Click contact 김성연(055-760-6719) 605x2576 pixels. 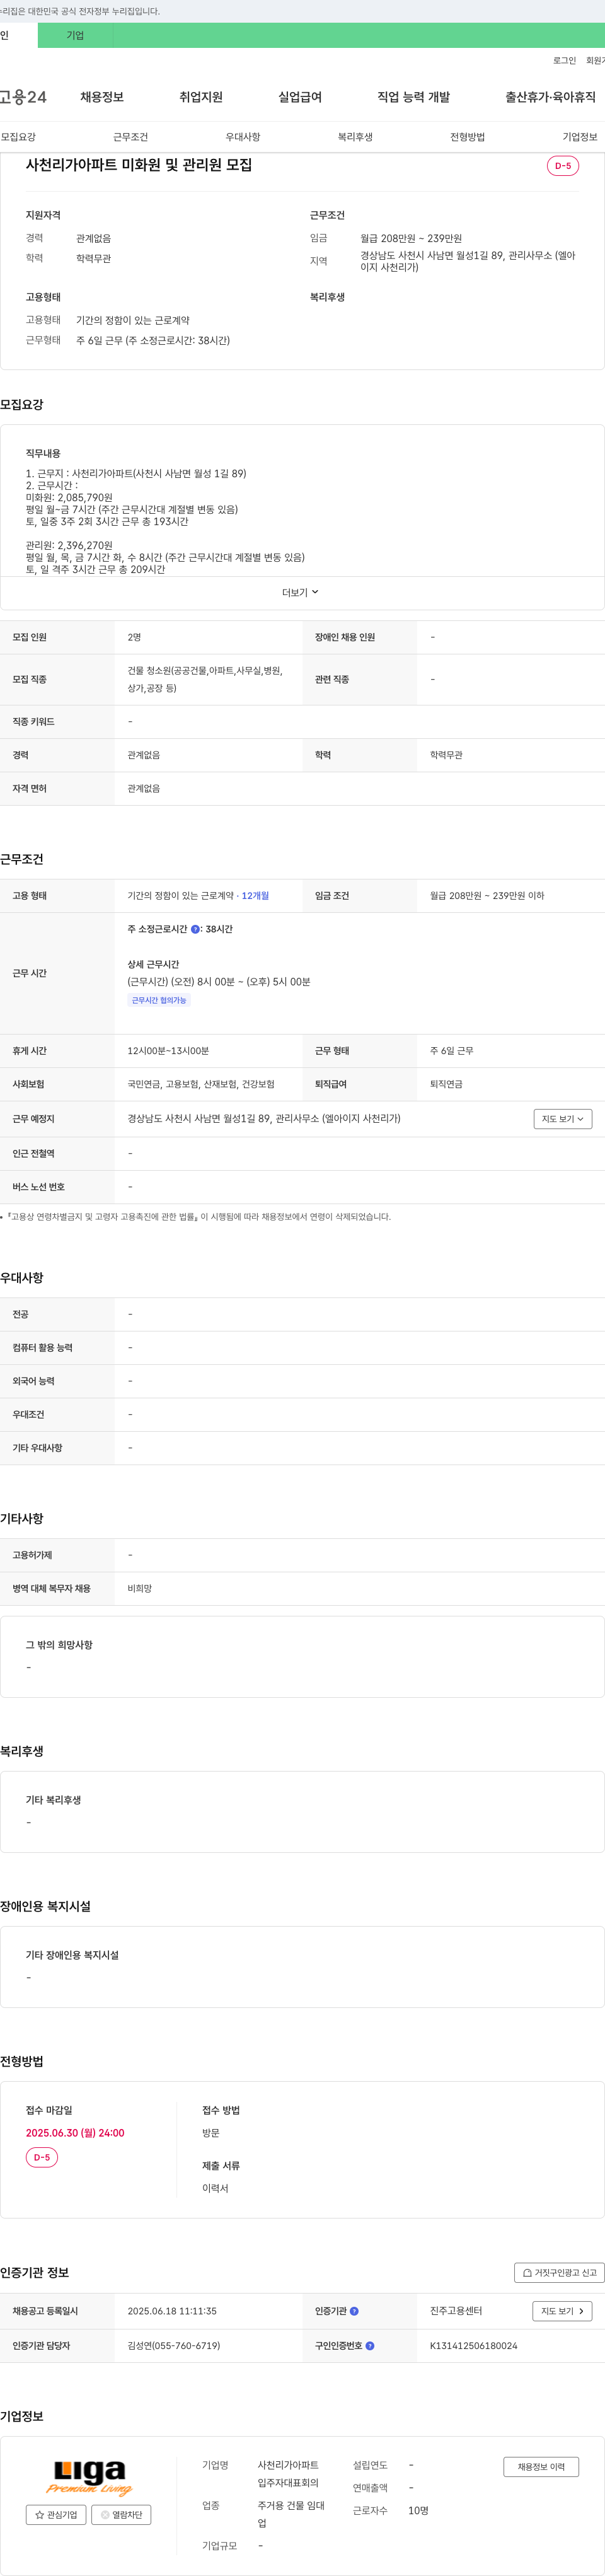pos(174,2346)
